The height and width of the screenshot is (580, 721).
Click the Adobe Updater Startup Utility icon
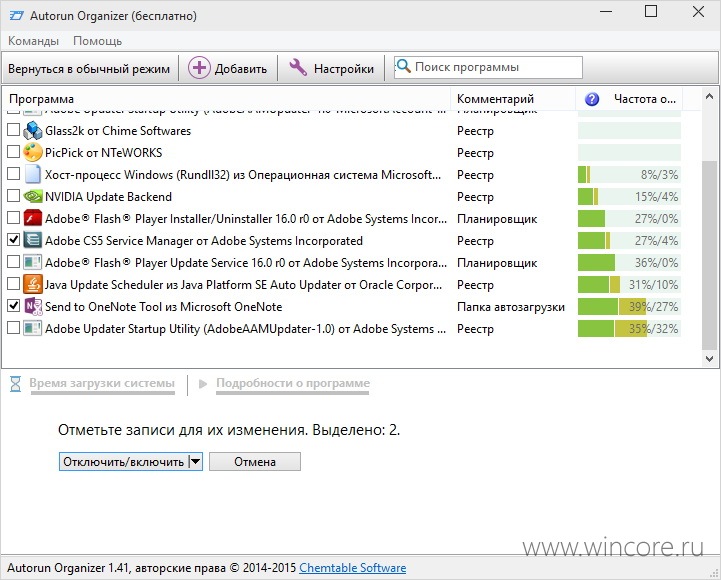click(x=33, y=328)
